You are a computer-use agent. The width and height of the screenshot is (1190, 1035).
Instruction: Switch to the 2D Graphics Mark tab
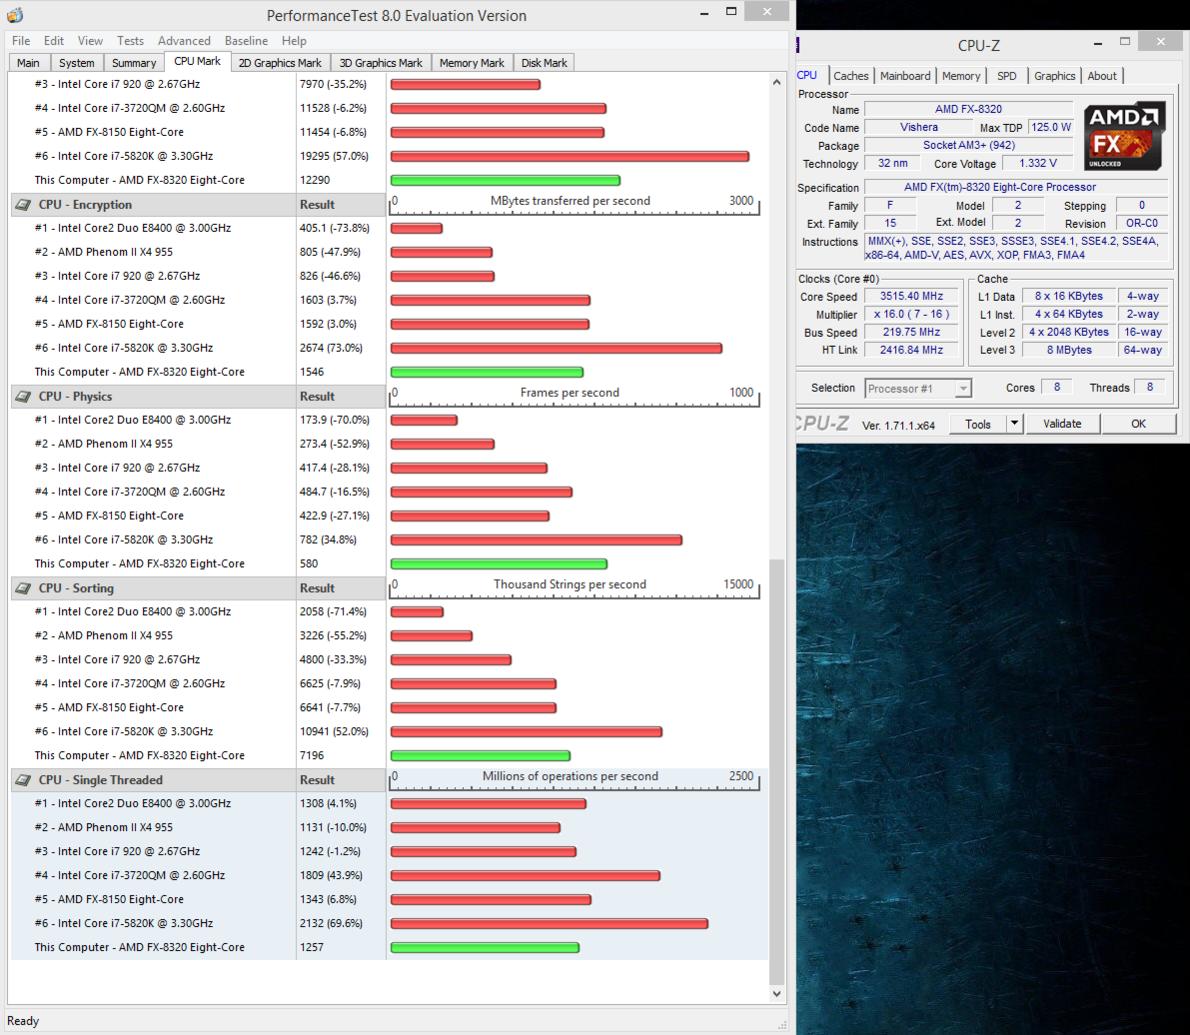(280, 63)
